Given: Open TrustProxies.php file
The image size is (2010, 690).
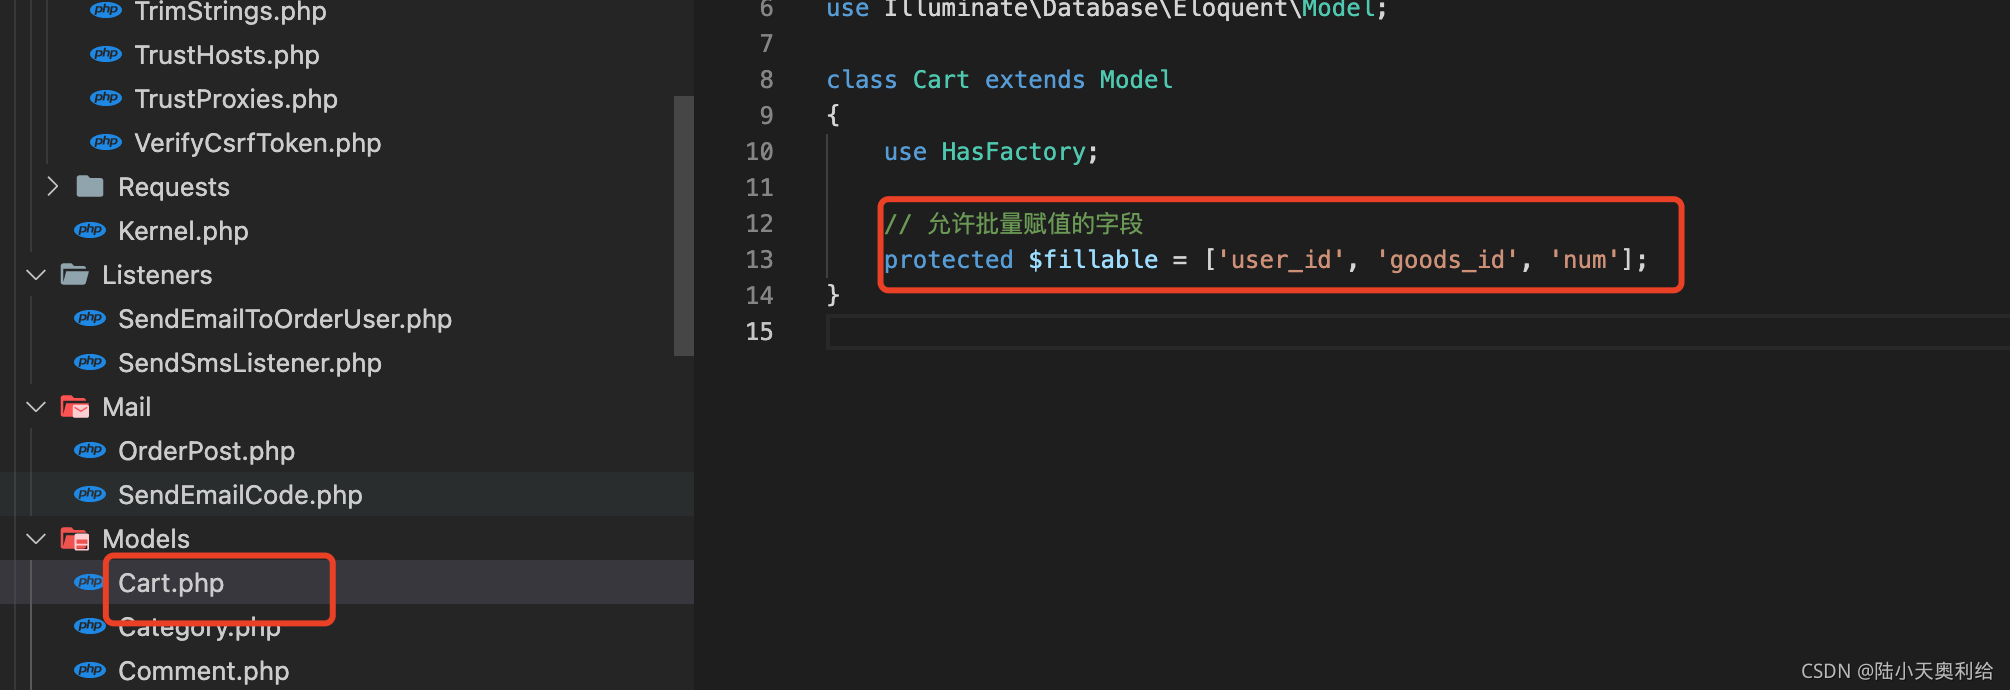Looking at the screenshot, I should tap(236, 99).
